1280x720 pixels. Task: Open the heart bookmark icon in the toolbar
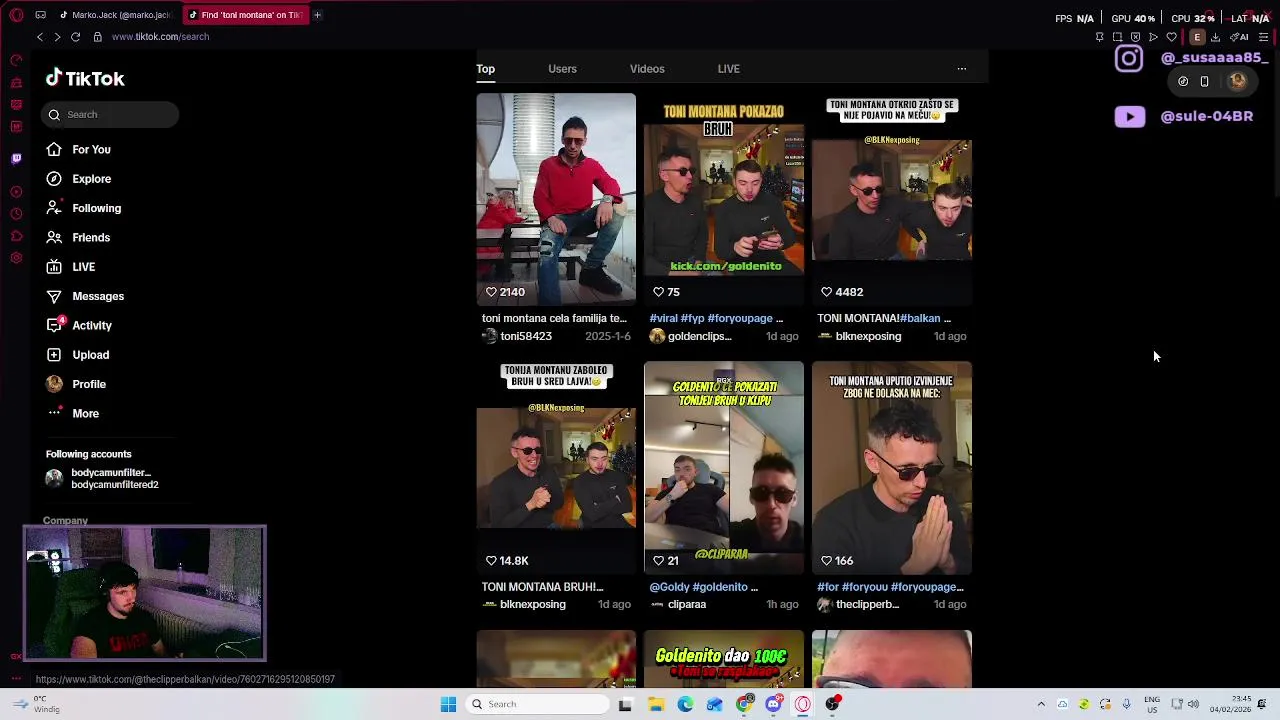pos(1171,37)
